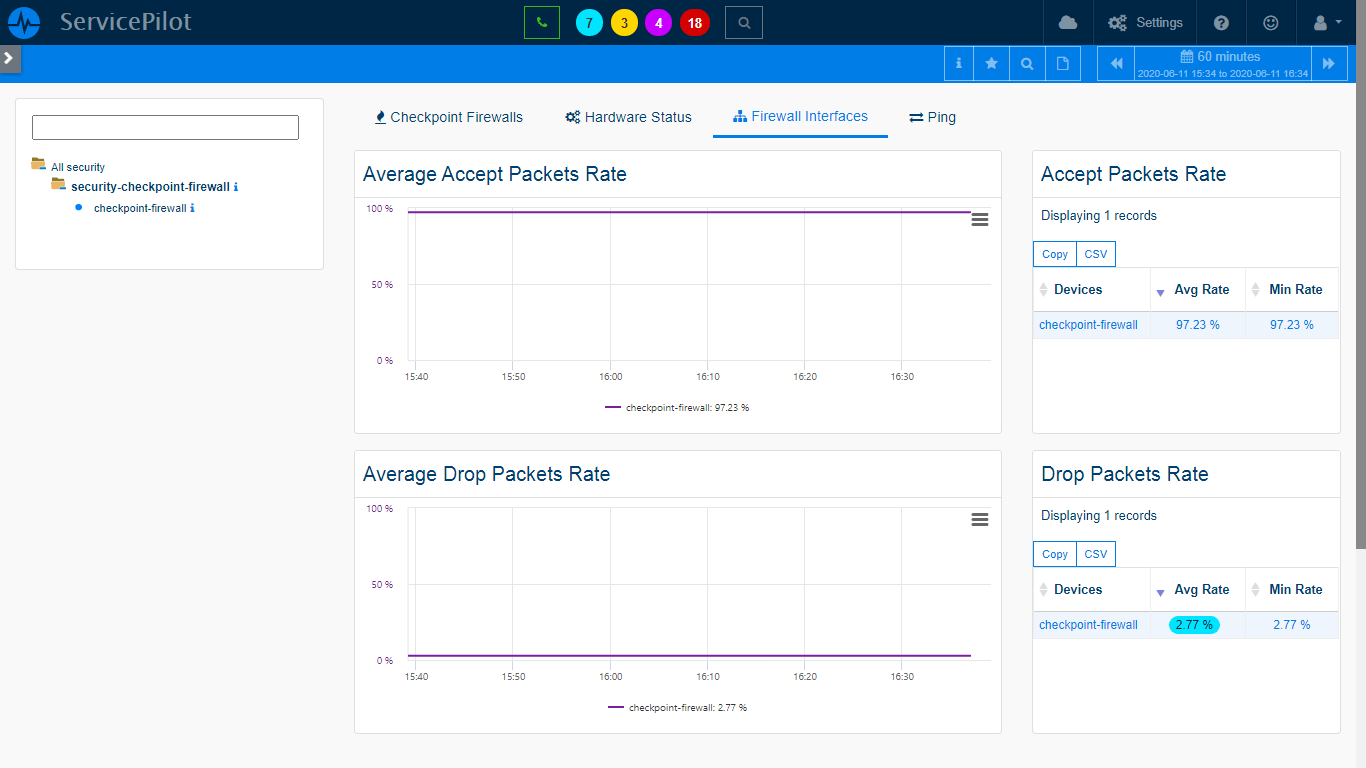Open the Average Accept Packets chart menu
The image size is (1366, 768).
(979, 218)
